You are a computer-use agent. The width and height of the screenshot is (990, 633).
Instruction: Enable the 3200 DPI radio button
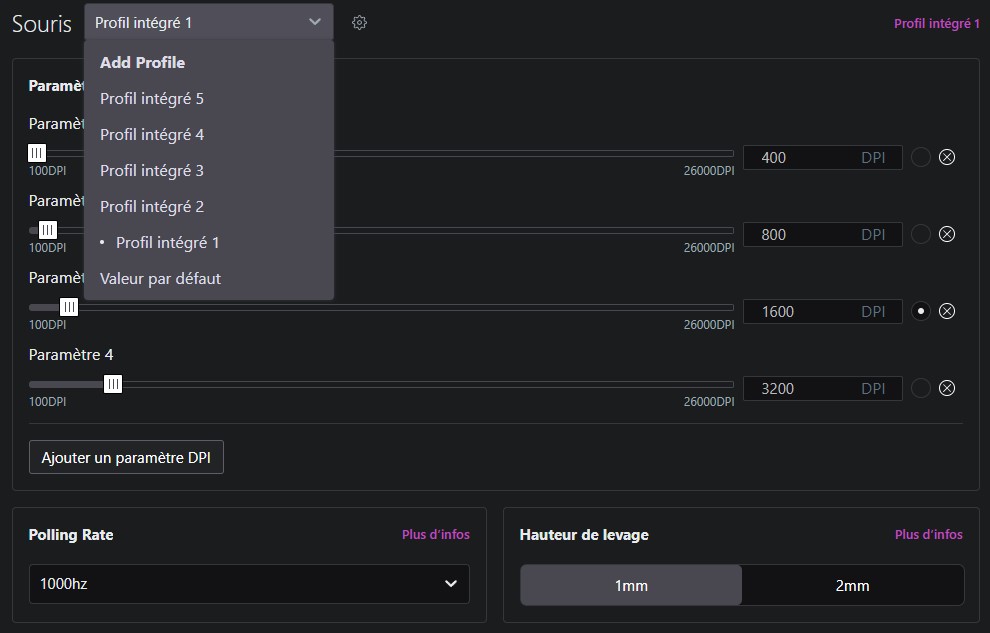coord(921,388)
